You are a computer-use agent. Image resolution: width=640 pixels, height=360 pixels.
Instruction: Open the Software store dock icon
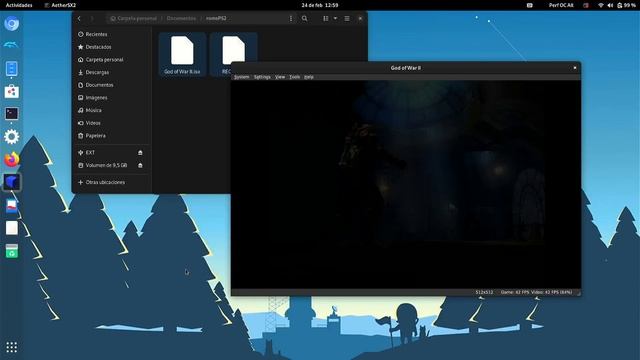[11, 91]
